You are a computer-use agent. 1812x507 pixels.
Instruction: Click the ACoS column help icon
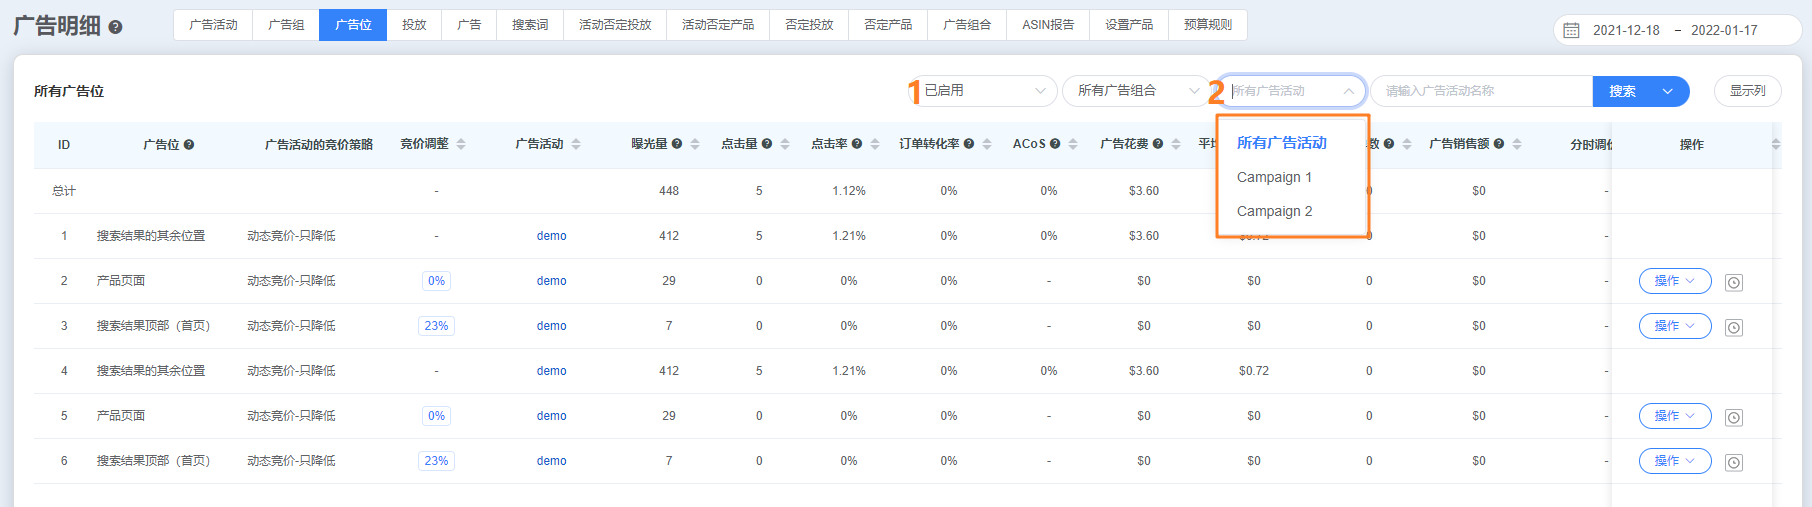[x=1055, y=144]
